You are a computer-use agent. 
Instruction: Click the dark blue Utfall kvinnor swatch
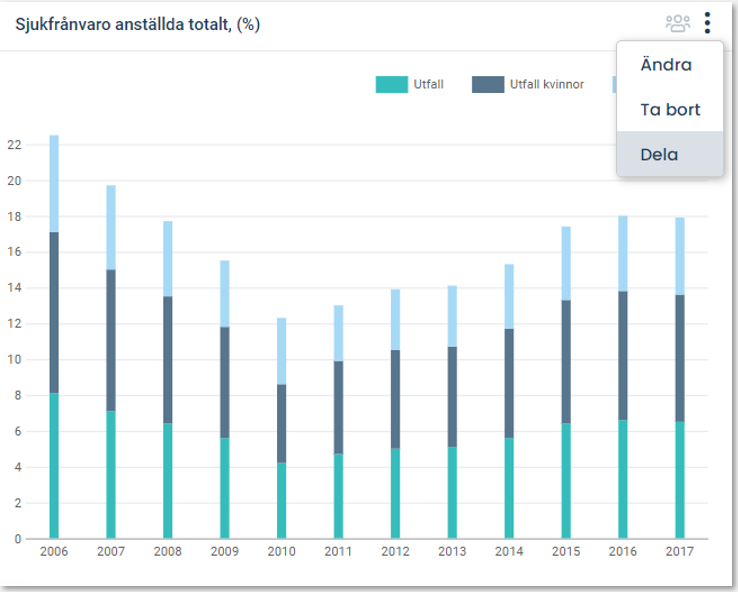click(487, 85)
